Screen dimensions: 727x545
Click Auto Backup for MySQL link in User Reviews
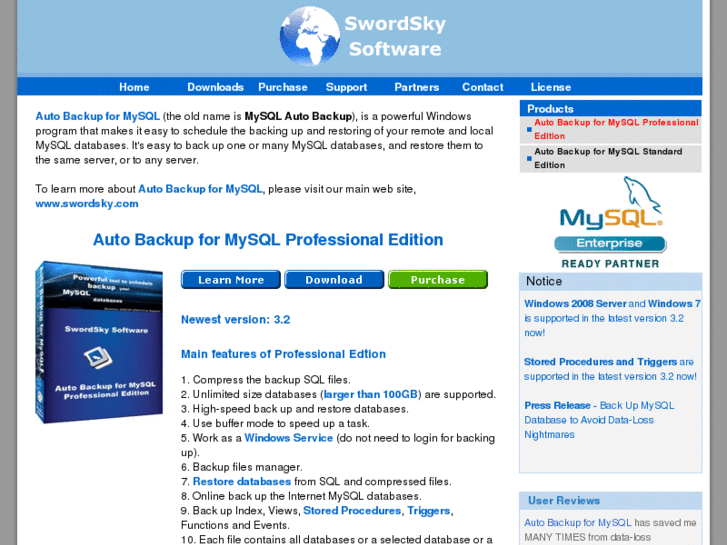tap(578, 523)
